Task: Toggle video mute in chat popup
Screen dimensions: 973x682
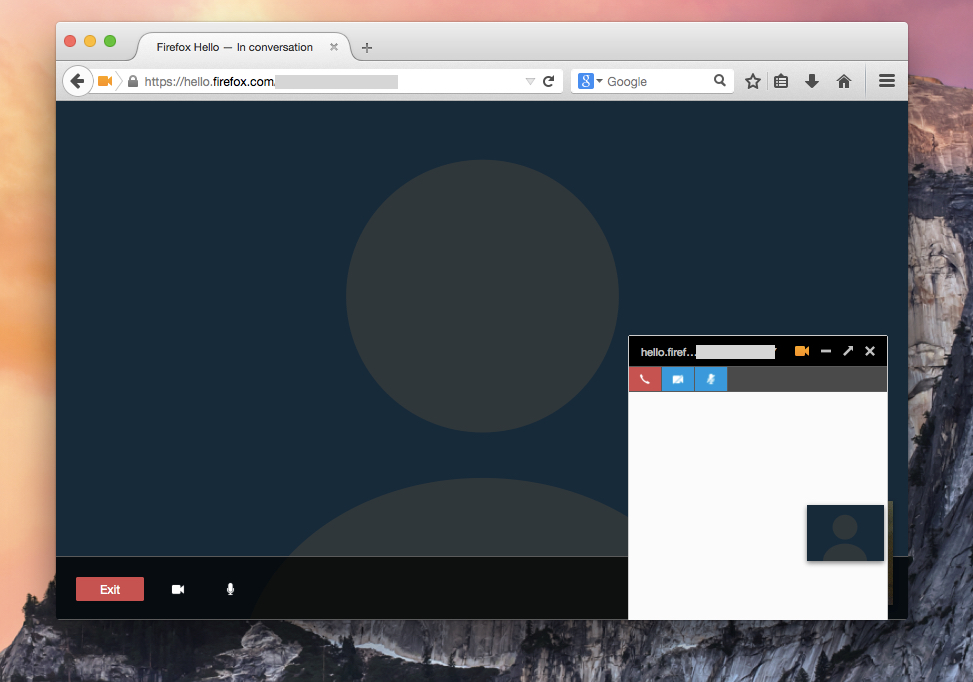Action: [x=678, y=379]
